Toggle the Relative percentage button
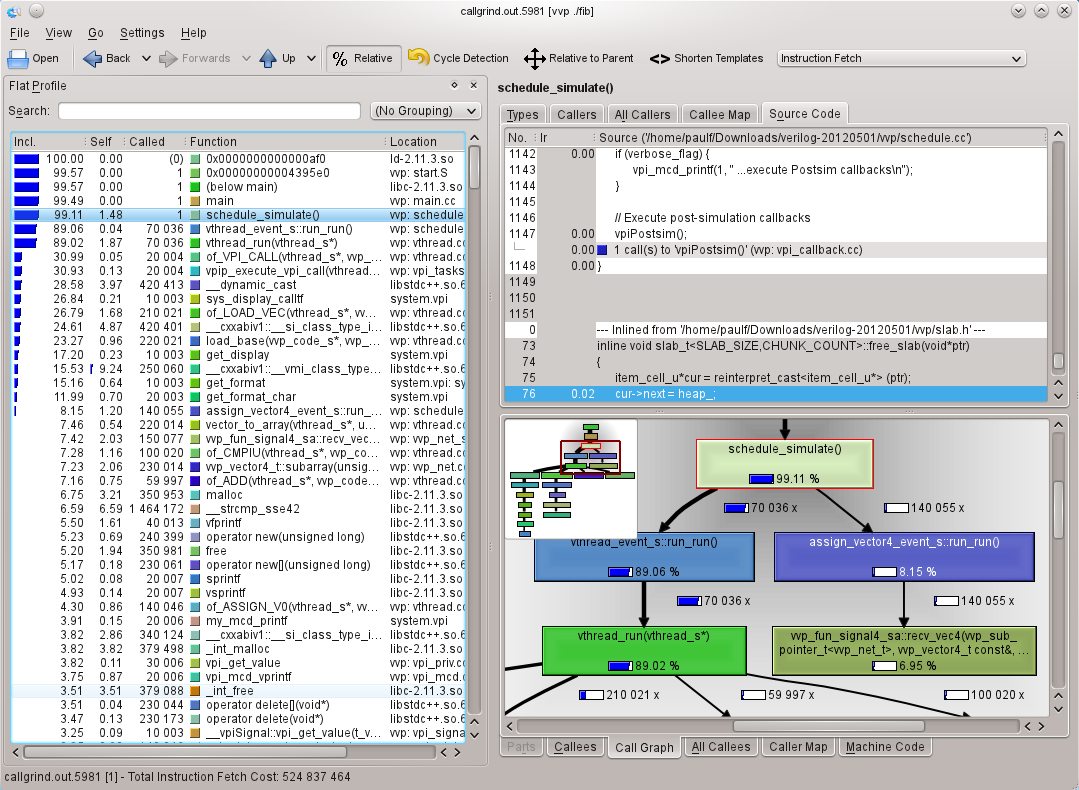Image resolution: width=1079 pixels, height=790 pixels. click(364, 58)
